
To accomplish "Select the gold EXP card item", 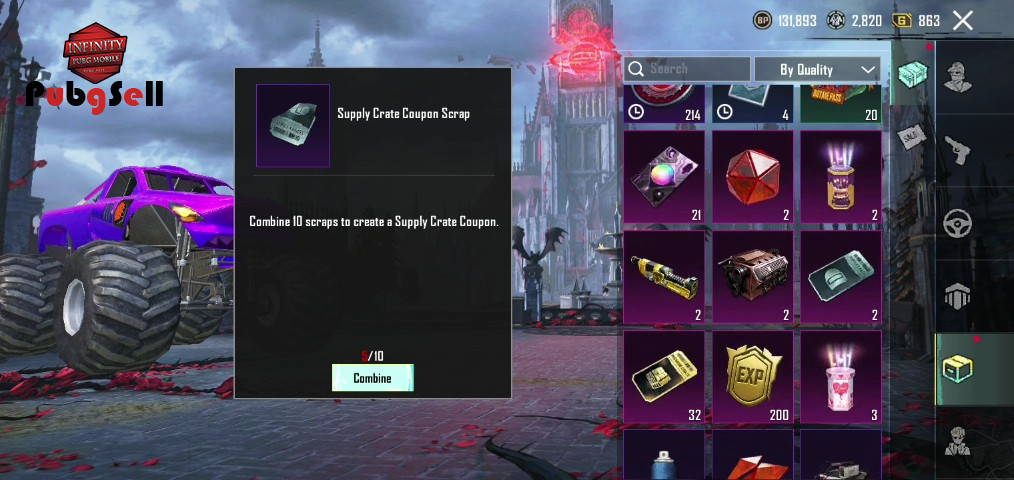I will coord(753,377).
